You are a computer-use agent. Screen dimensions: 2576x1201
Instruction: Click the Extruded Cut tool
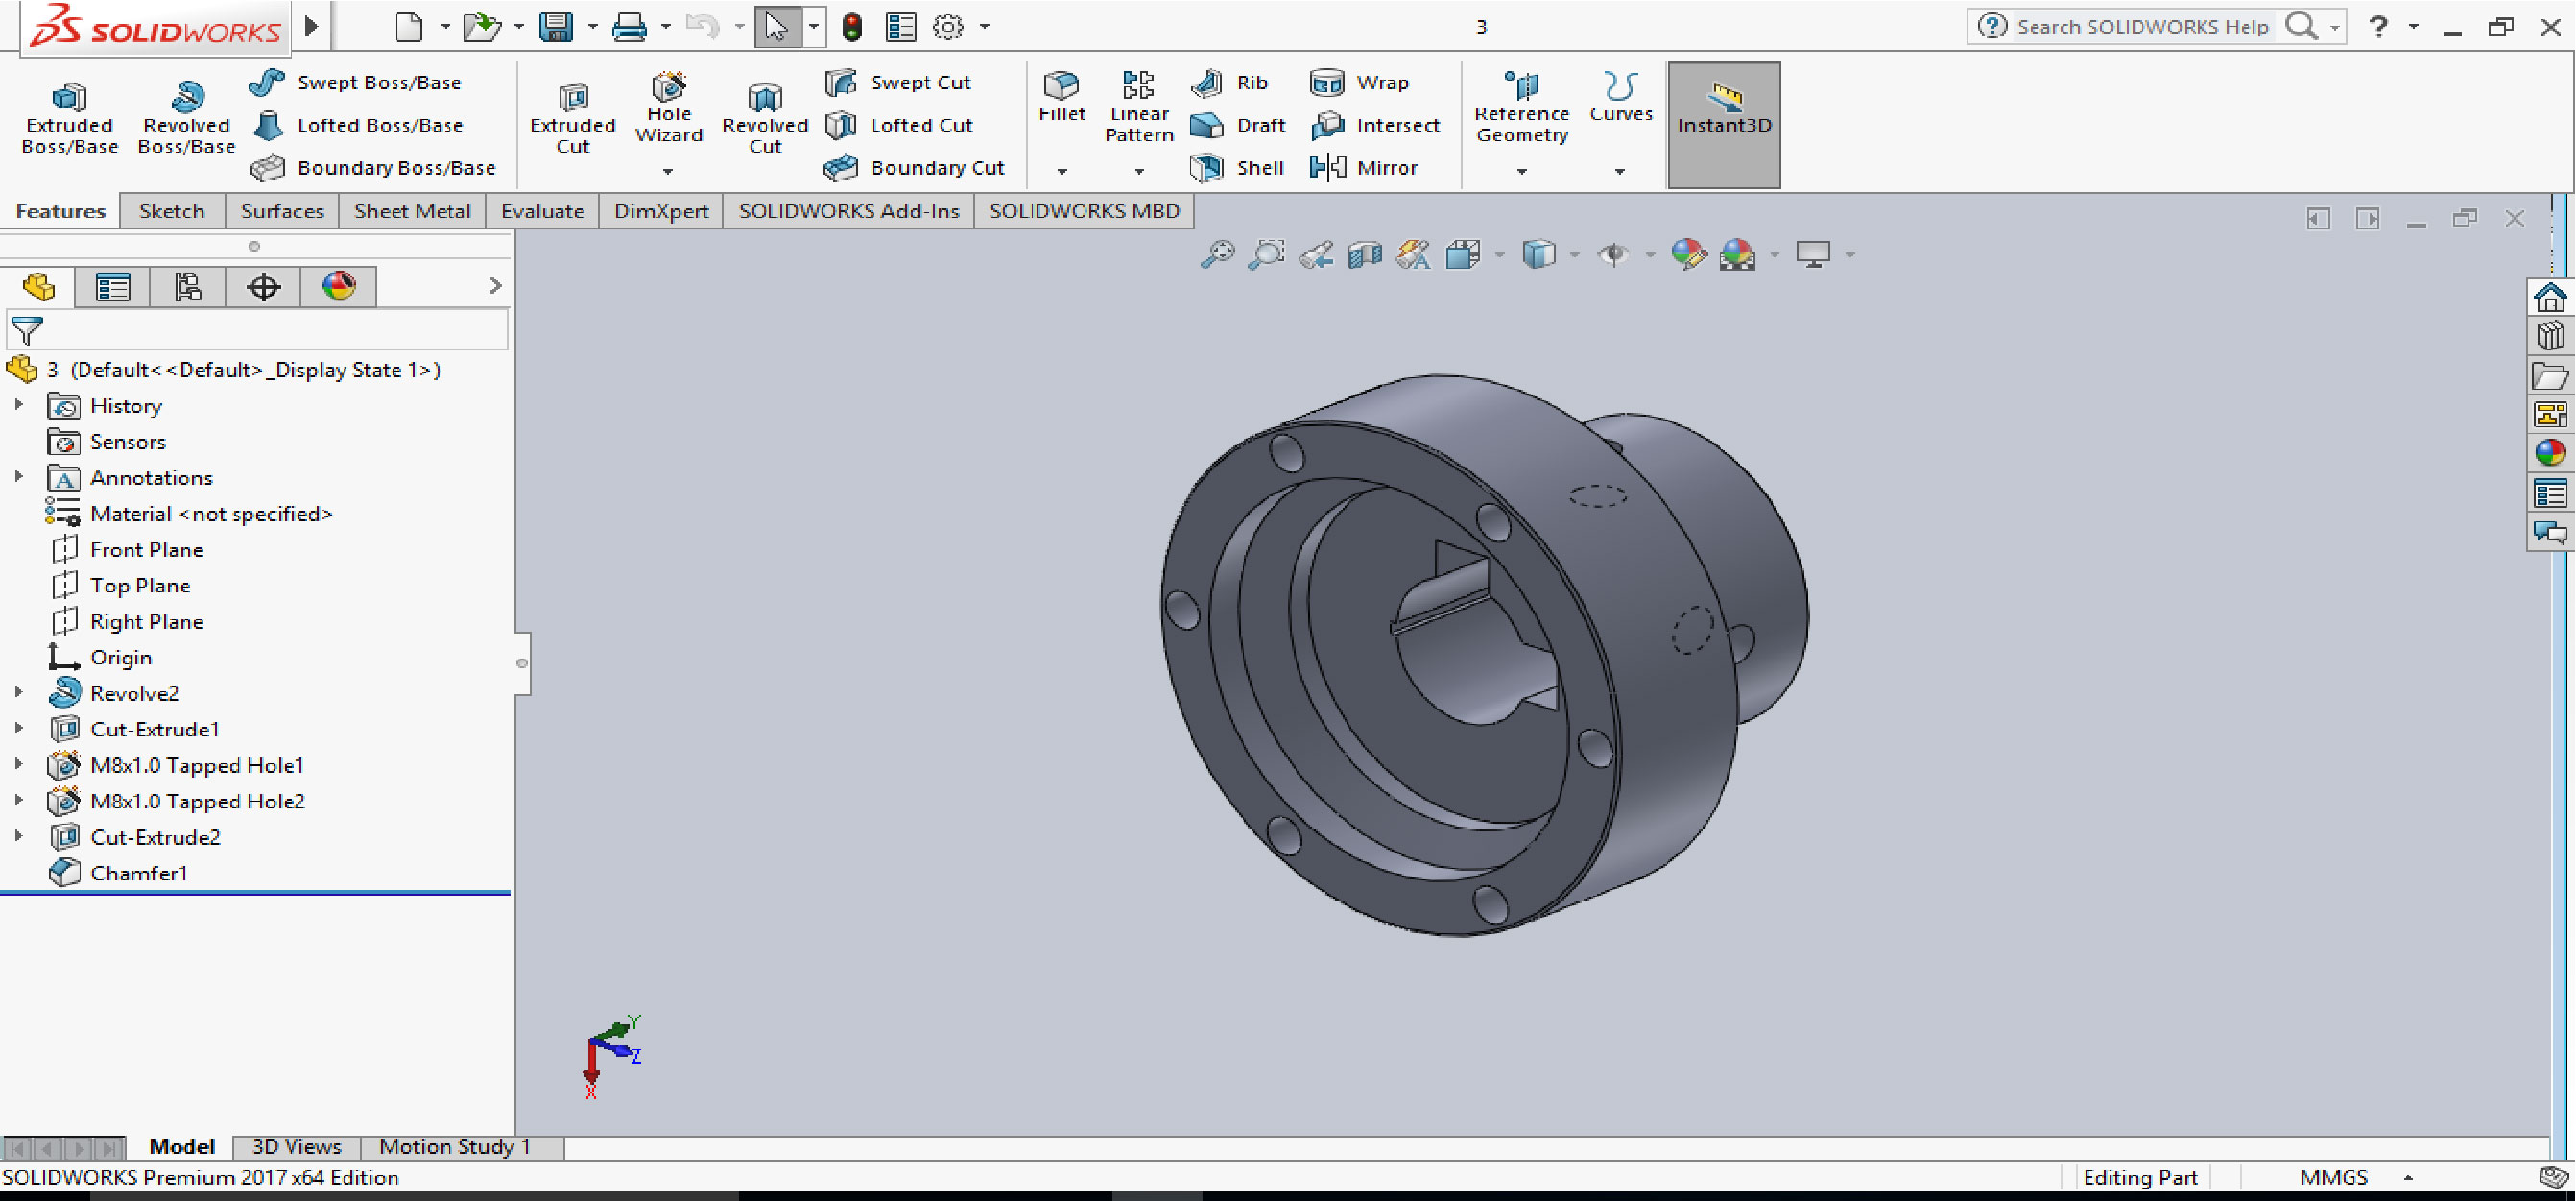(572, 118)
